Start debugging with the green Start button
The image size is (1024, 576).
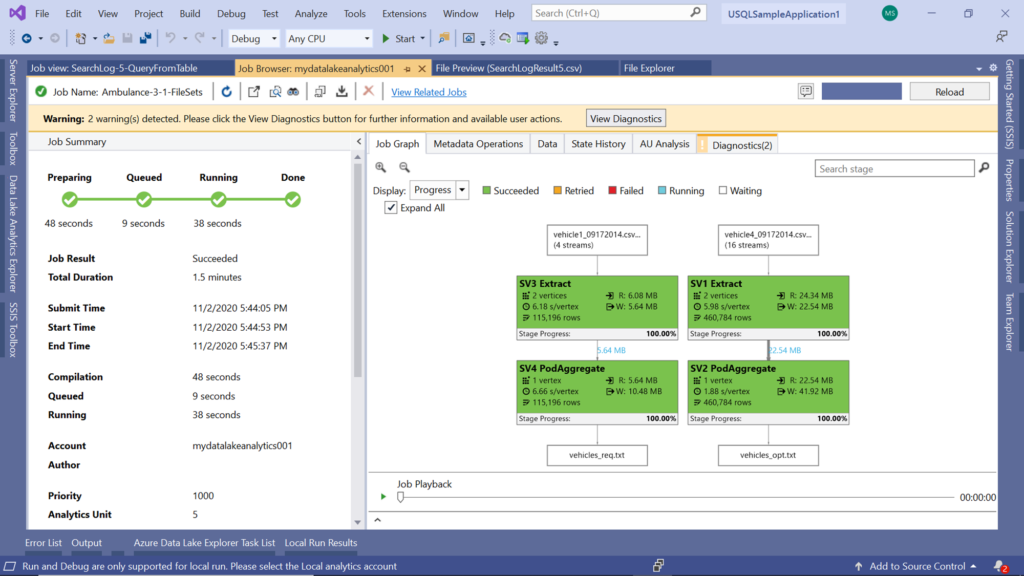[399, 38]
